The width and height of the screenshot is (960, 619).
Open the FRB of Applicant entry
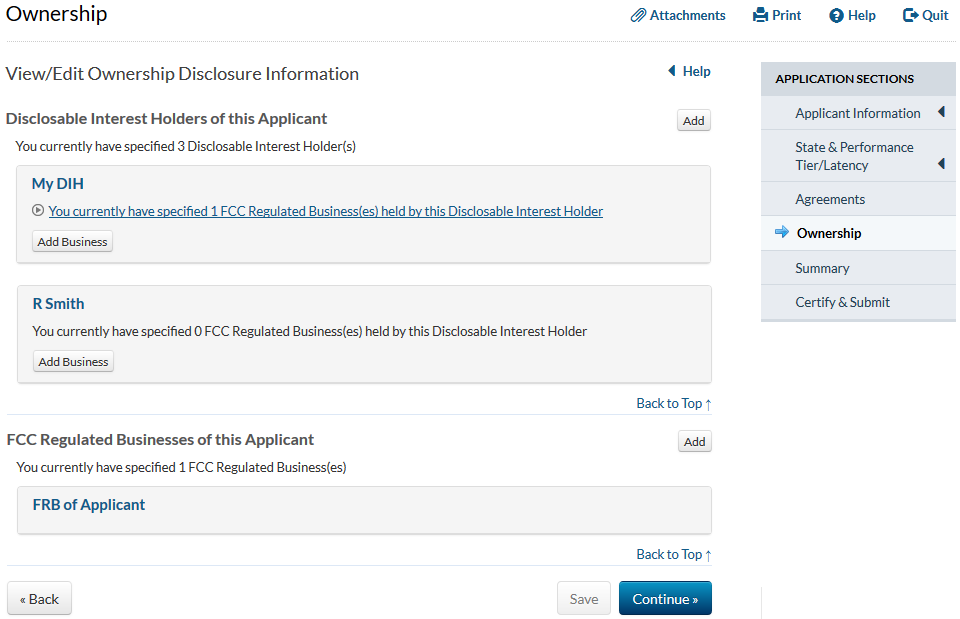pos(89,505)
